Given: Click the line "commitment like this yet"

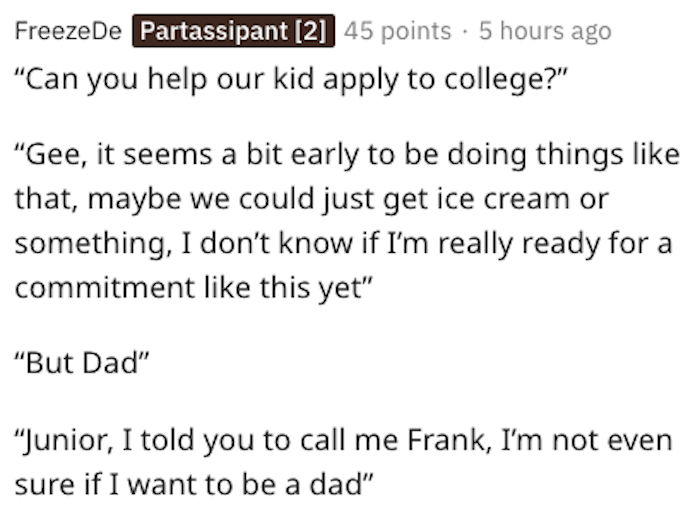Looking at the screenshot, I should pyautogui.click(x=193, y=287).
